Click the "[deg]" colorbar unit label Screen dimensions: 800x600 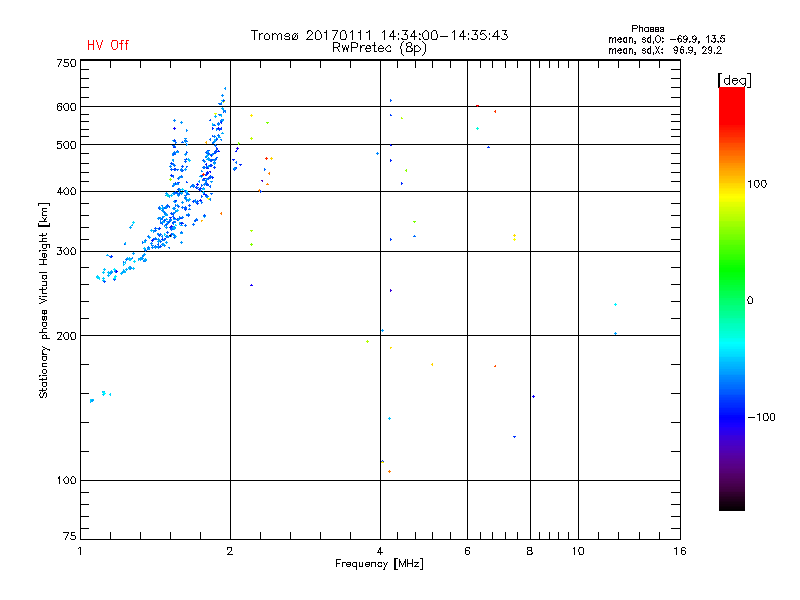click(x=734, y=79)
